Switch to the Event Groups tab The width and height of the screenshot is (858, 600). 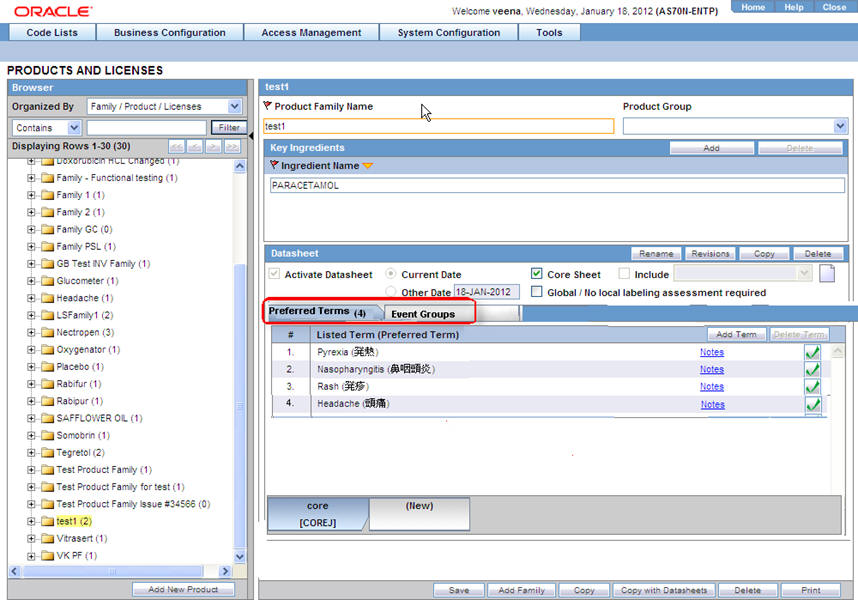pos(420,312)
